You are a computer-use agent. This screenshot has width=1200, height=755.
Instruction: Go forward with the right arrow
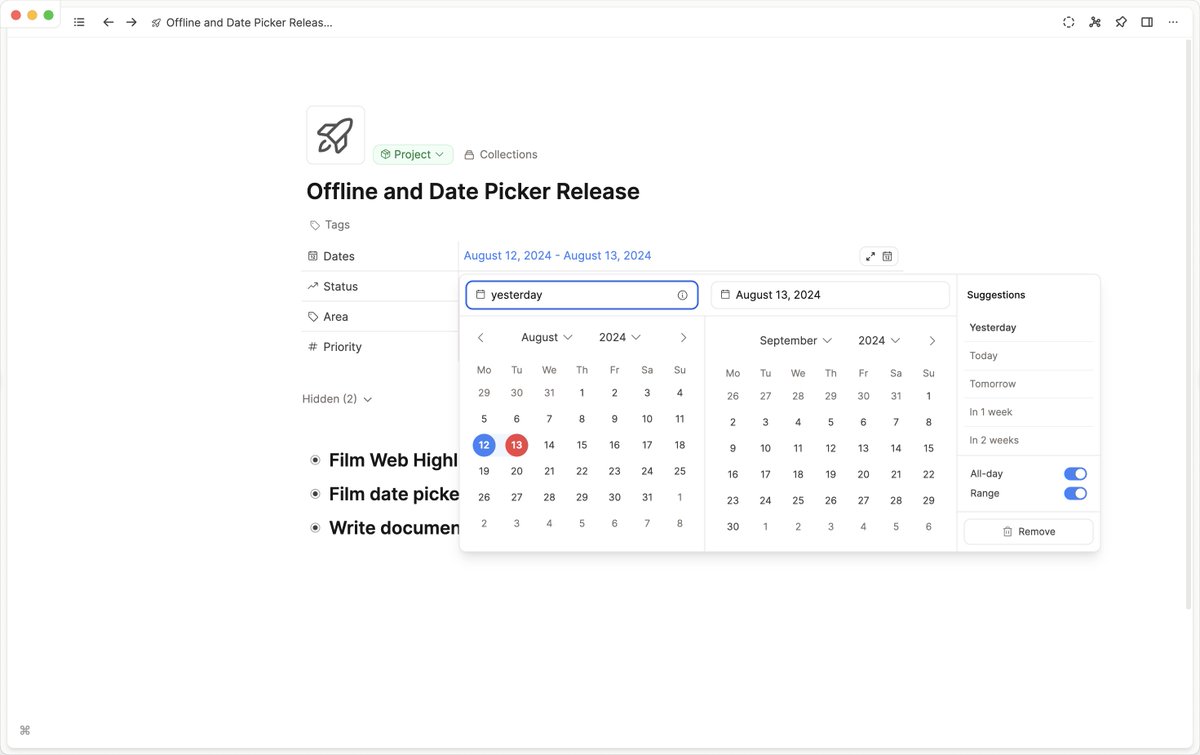click(x=131, y=22)
